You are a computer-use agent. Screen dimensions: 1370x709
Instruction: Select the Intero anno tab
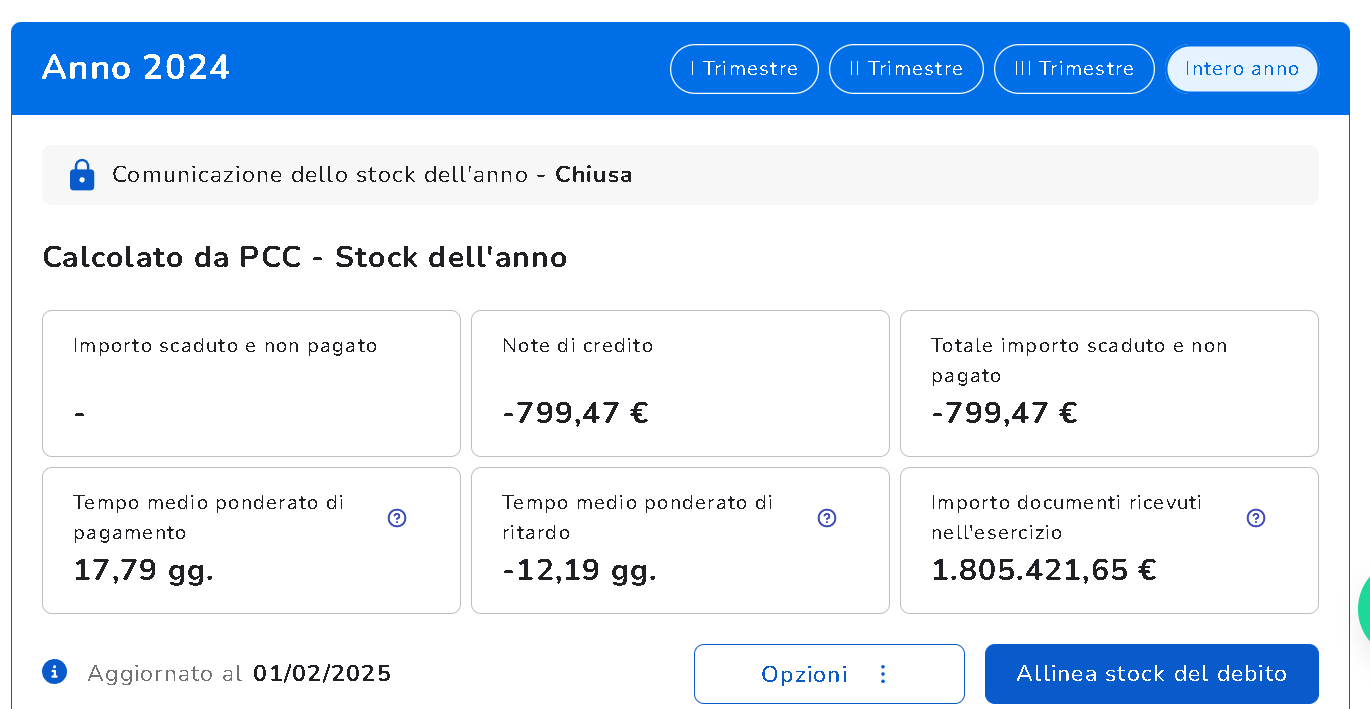click(x=1242, y=69)
